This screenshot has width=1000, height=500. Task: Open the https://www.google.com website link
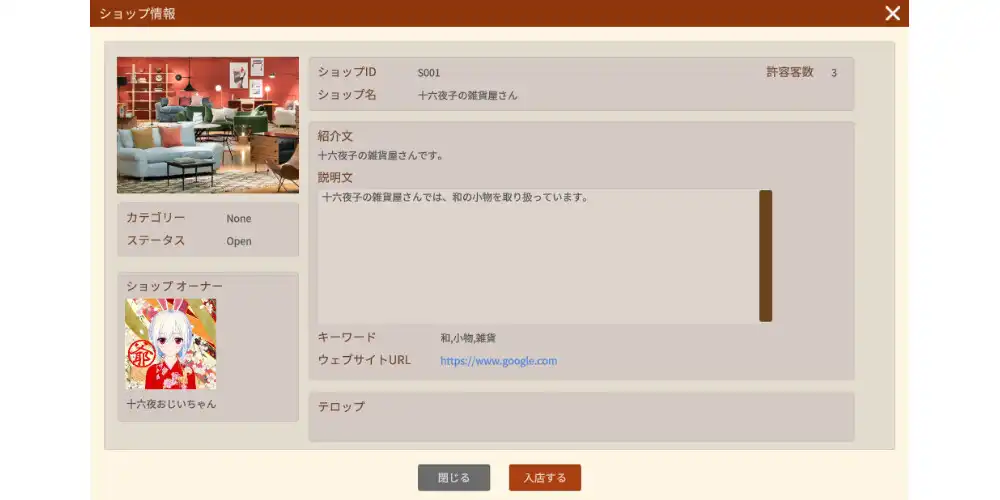[x=499, y=361]
